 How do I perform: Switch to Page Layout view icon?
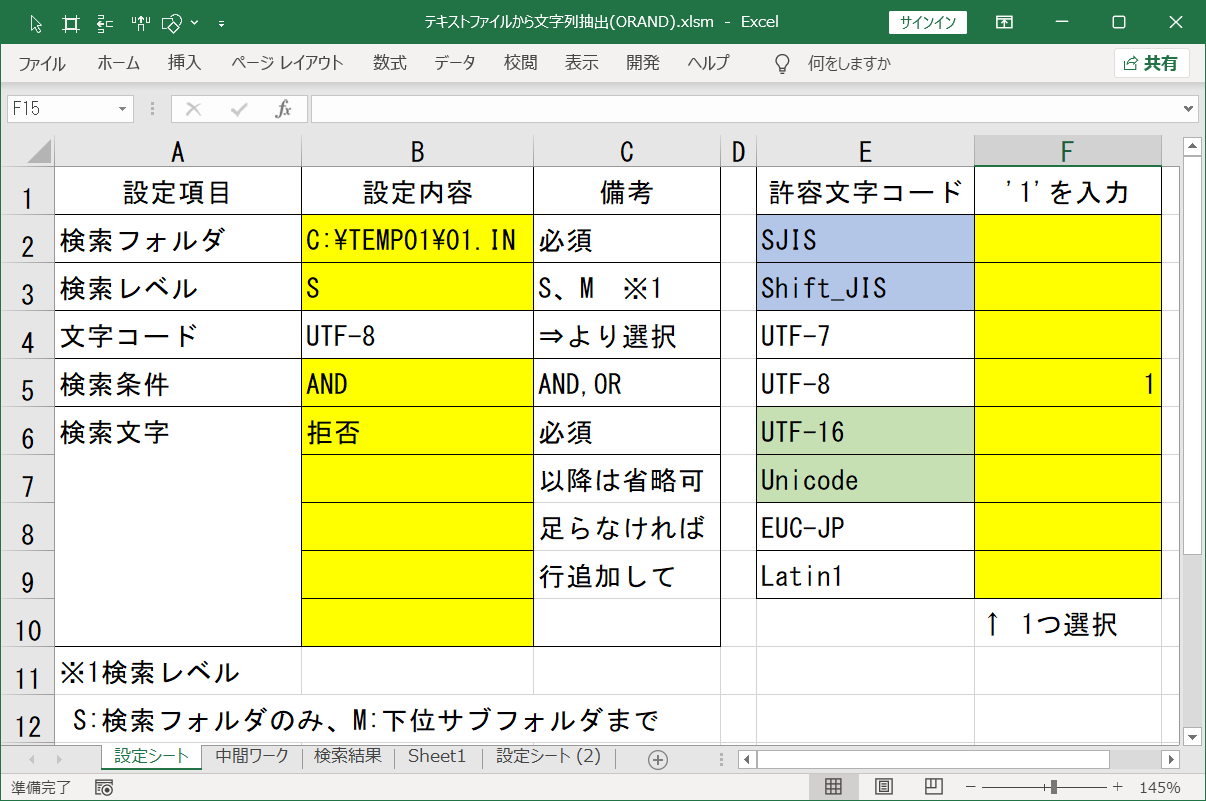click(884, 785)
